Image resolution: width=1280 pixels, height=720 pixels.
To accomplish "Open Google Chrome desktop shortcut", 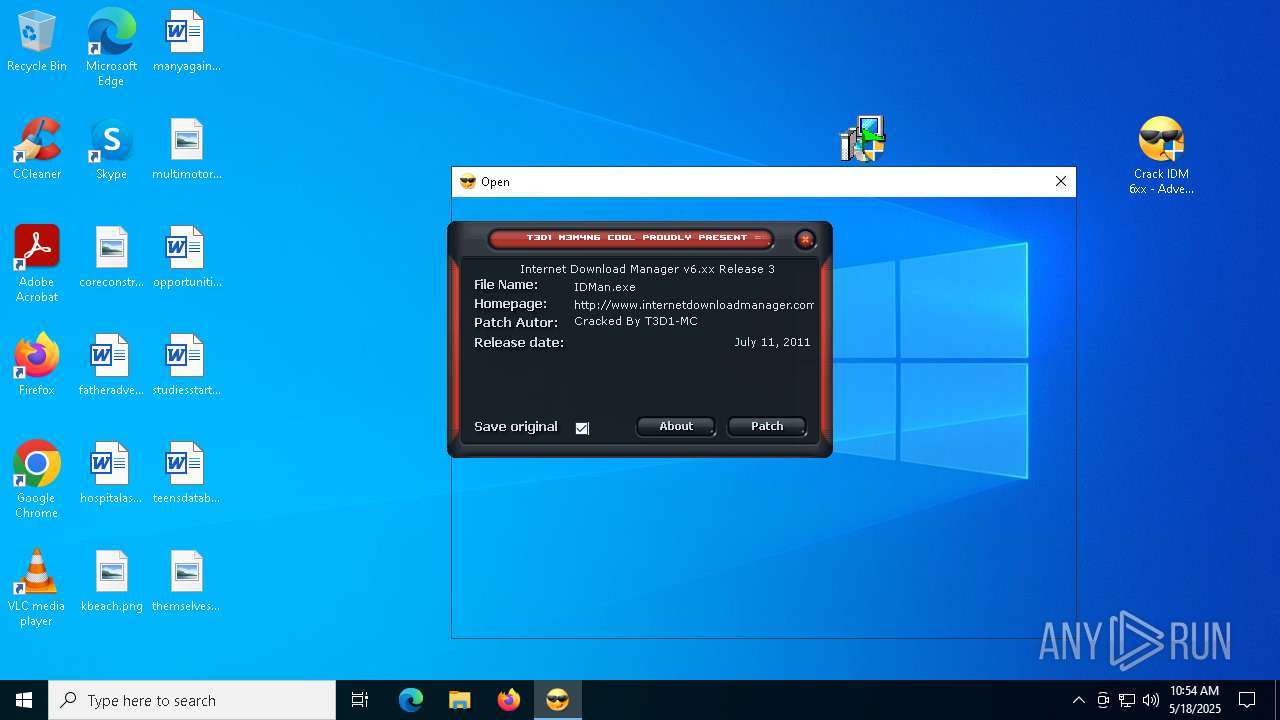I will [37, 480].
